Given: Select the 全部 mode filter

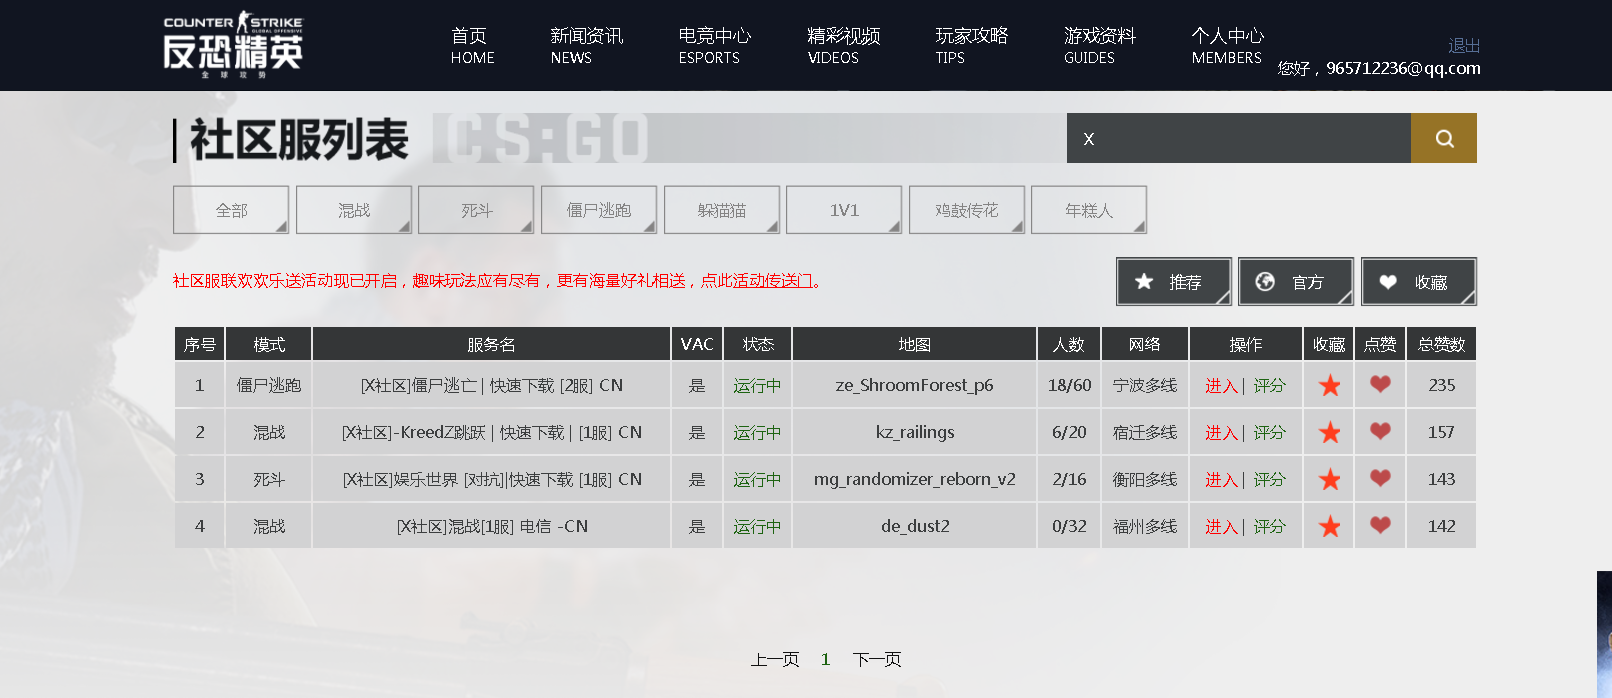Looking at the screenshot, I should 231,210.
